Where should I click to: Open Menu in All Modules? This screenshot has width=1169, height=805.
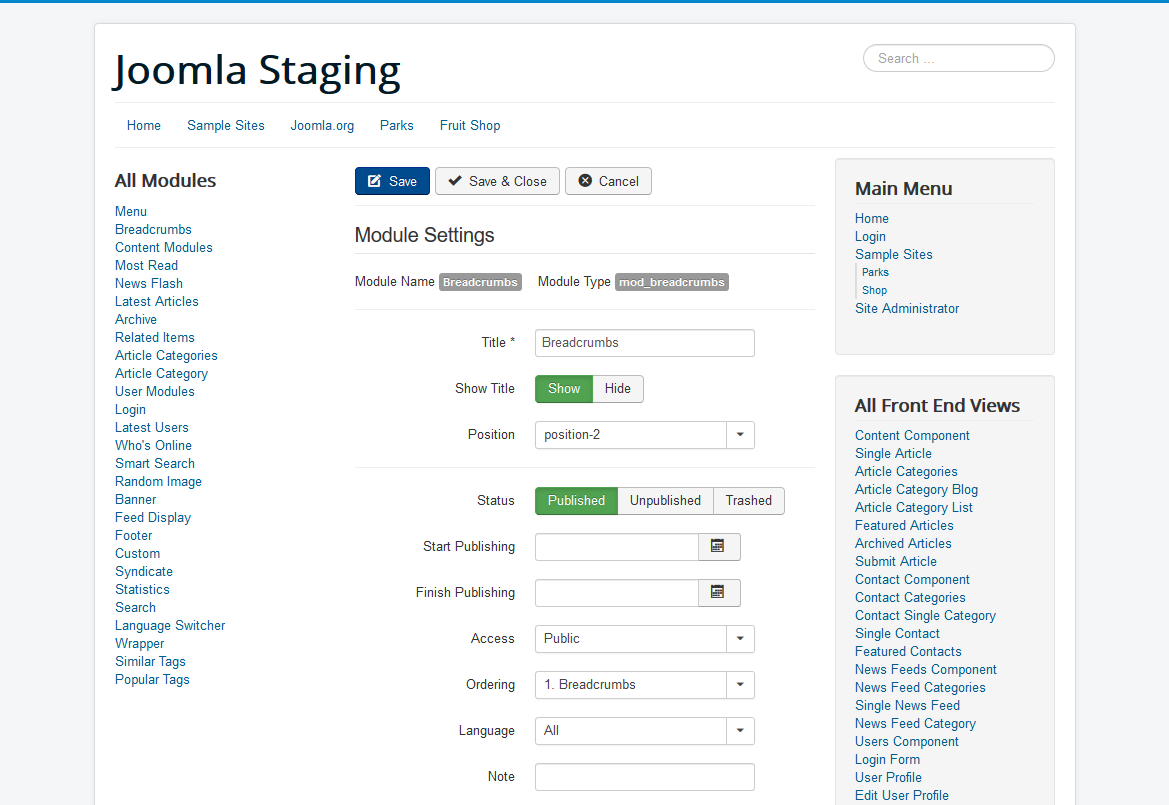tap(131, 212)
